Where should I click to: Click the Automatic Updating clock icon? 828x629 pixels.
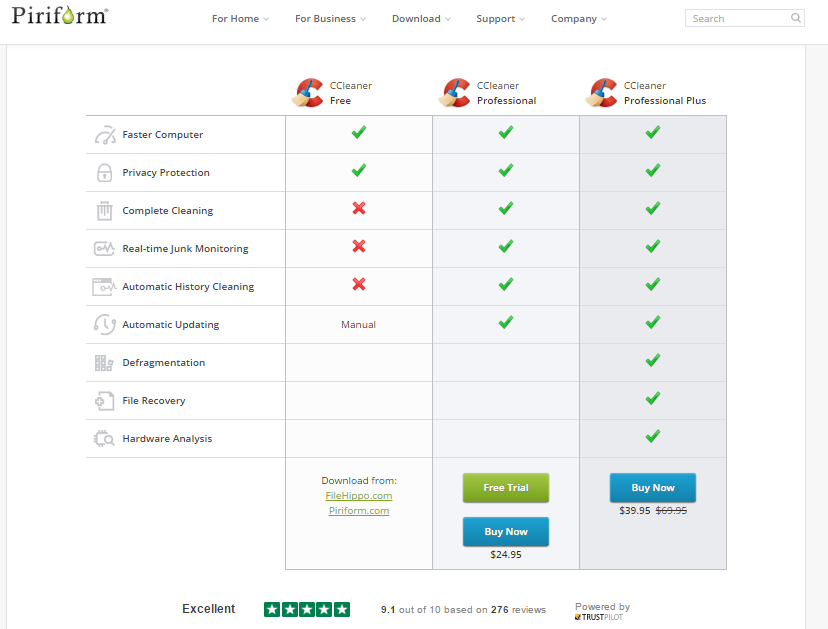(105, 324)
